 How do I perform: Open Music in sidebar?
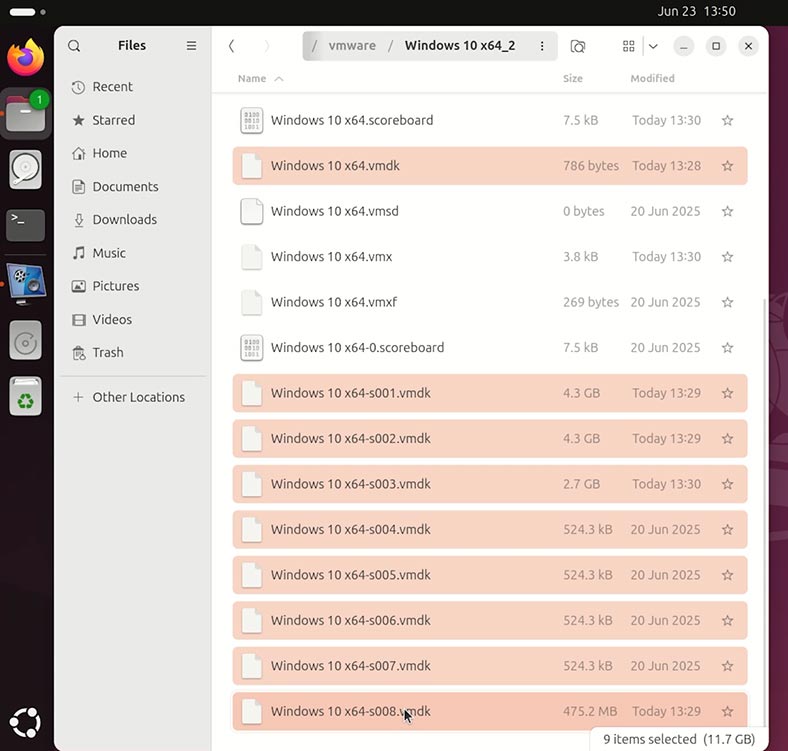click(132, 253)
